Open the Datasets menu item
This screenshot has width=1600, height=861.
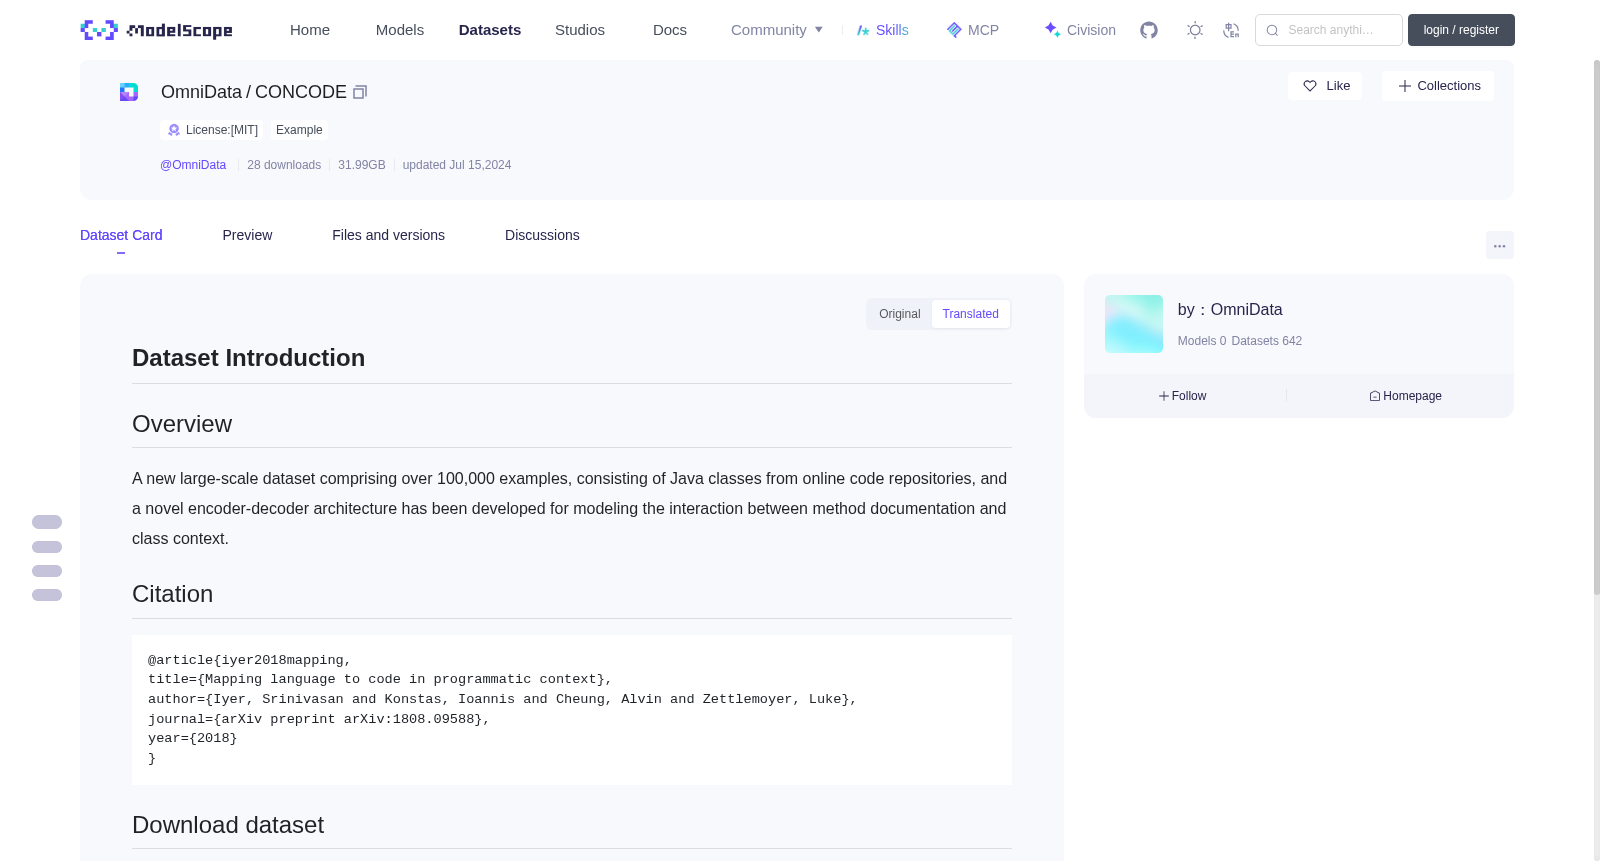[x=490, y=30]
